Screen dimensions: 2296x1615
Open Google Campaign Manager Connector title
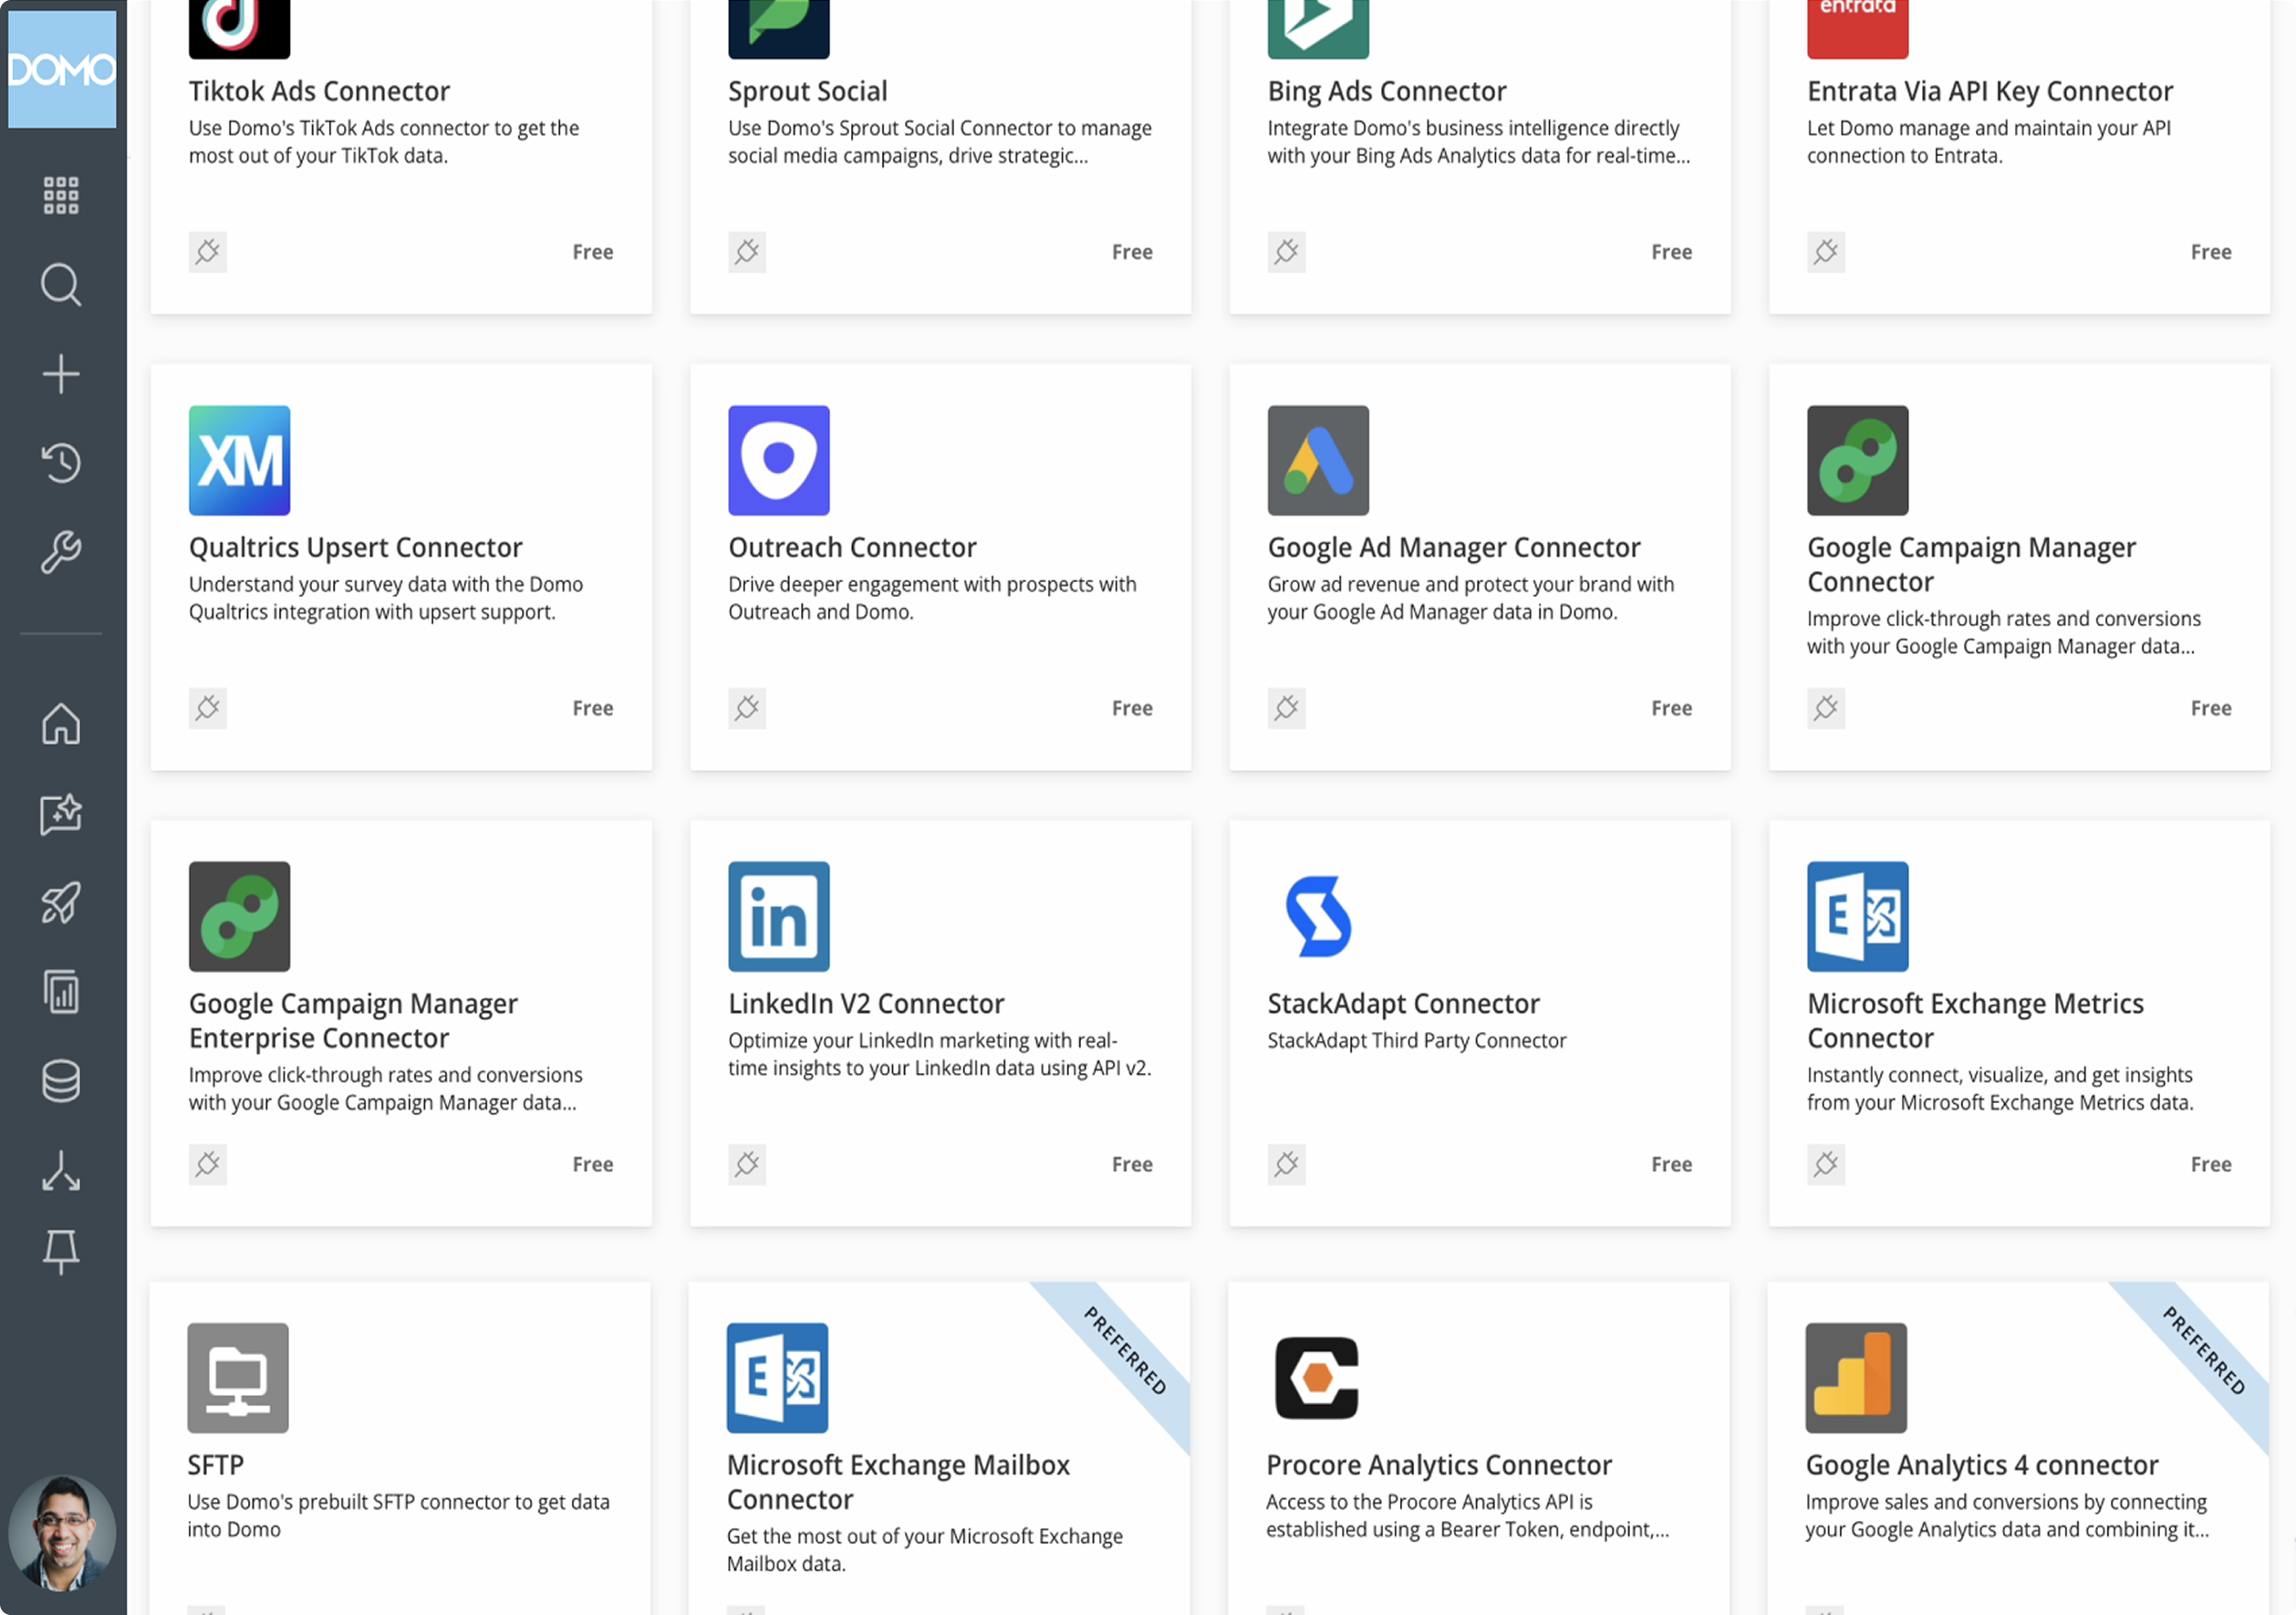pyautogui.click(x=1972, y=564)
